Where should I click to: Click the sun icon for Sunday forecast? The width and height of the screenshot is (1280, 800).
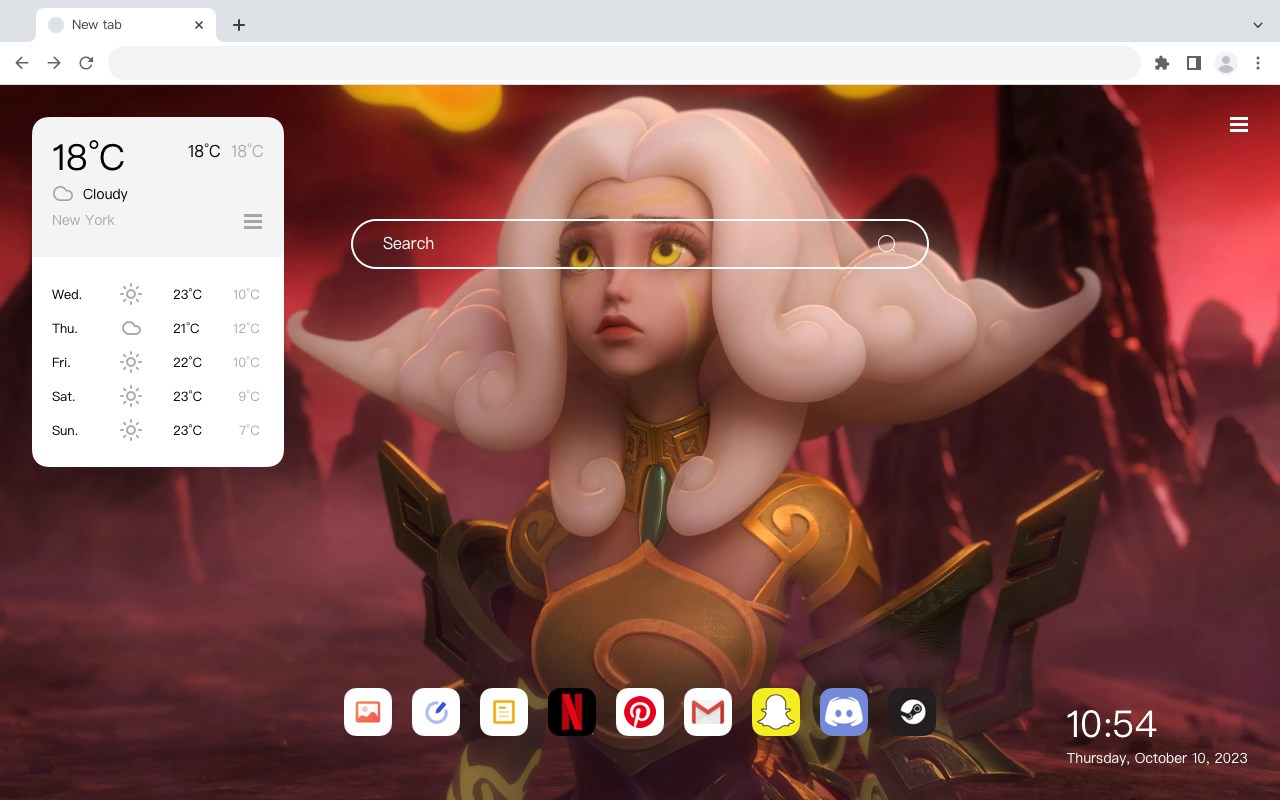(x=131, y=430)
